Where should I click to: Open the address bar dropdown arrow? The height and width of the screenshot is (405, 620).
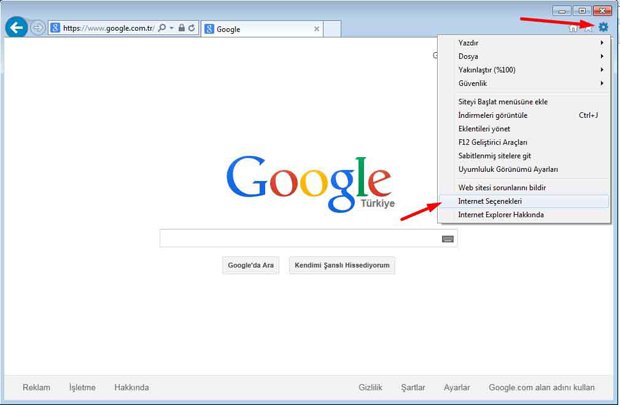[172, 28]
